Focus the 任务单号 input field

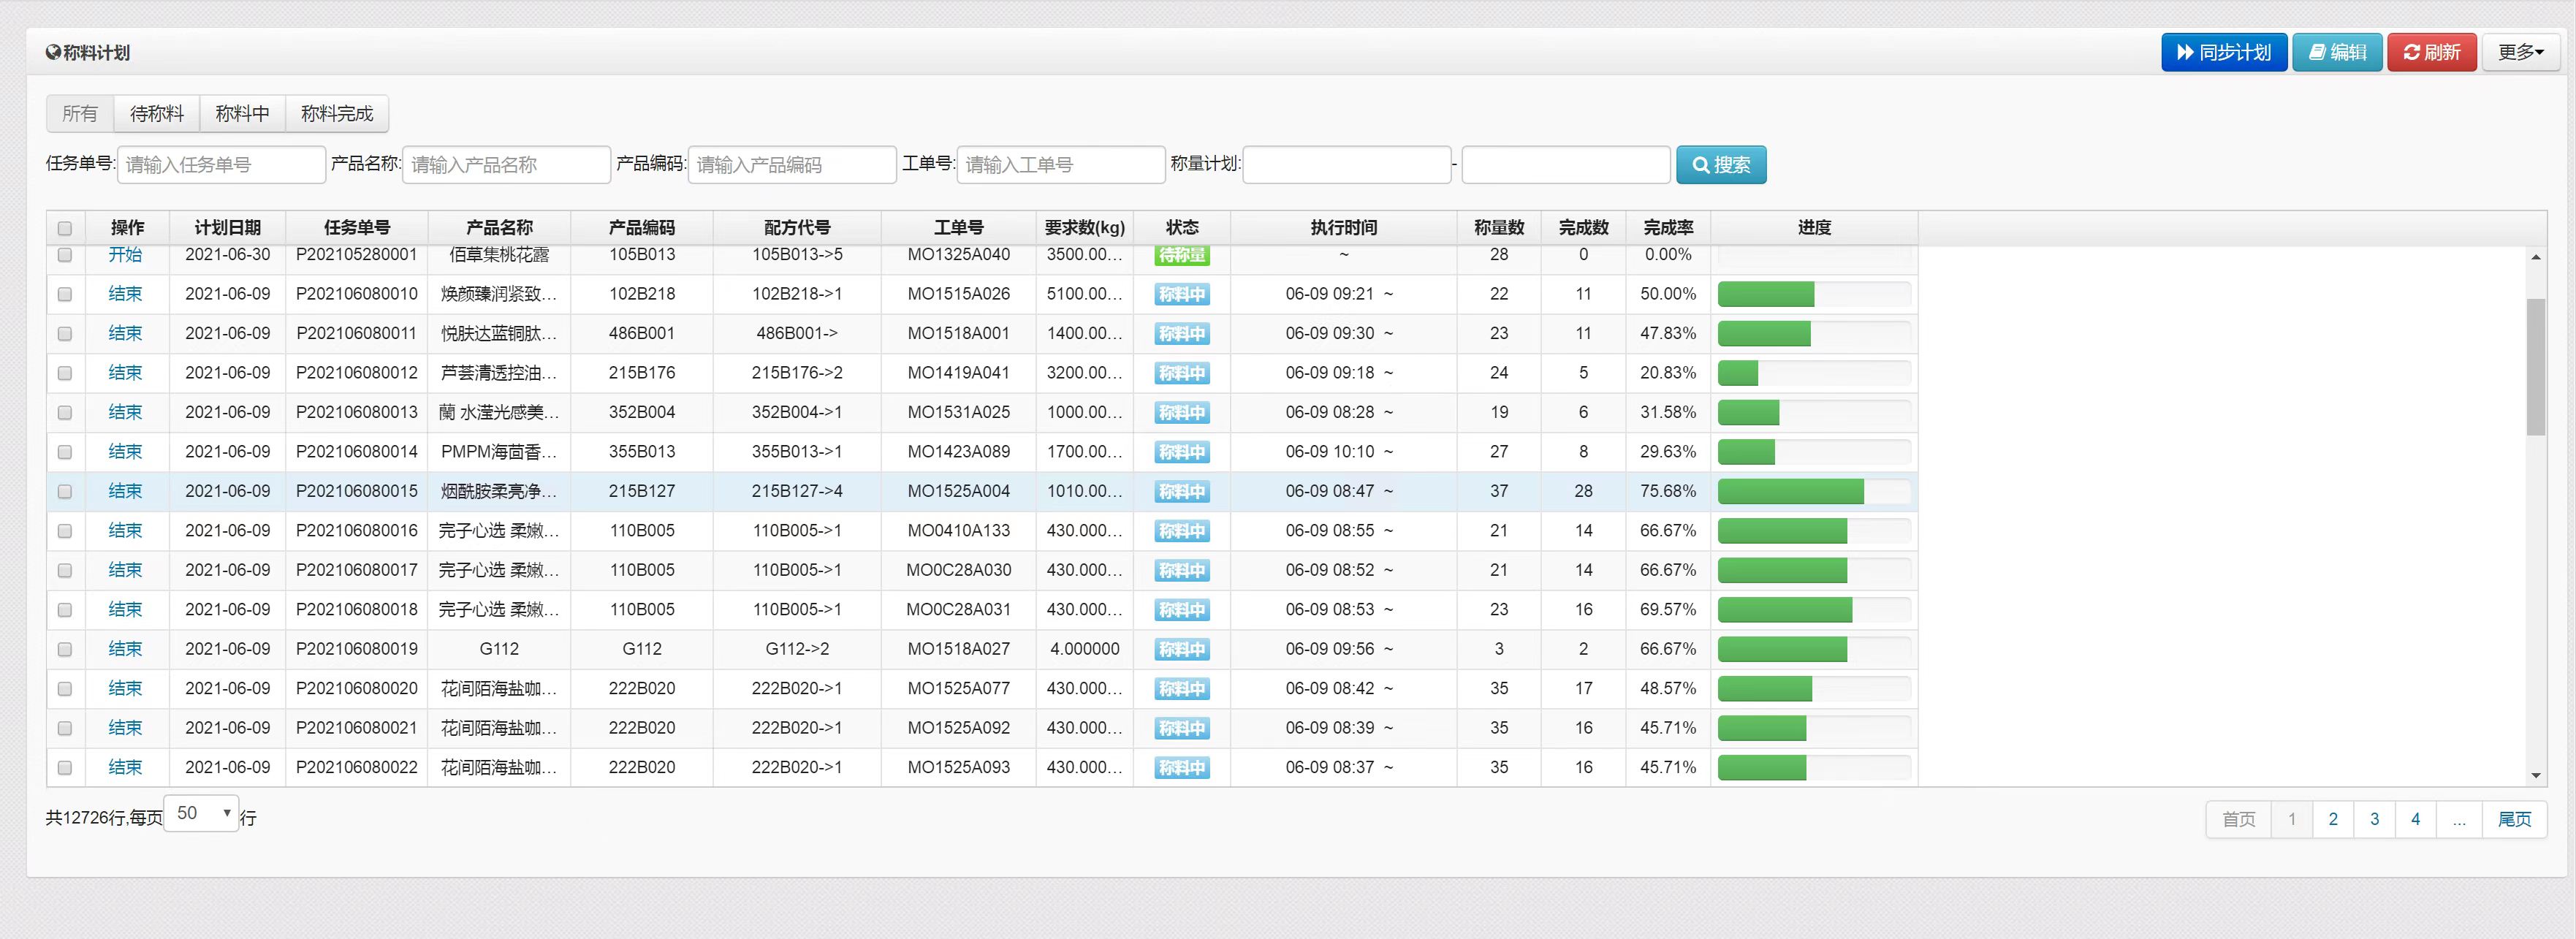221,164
